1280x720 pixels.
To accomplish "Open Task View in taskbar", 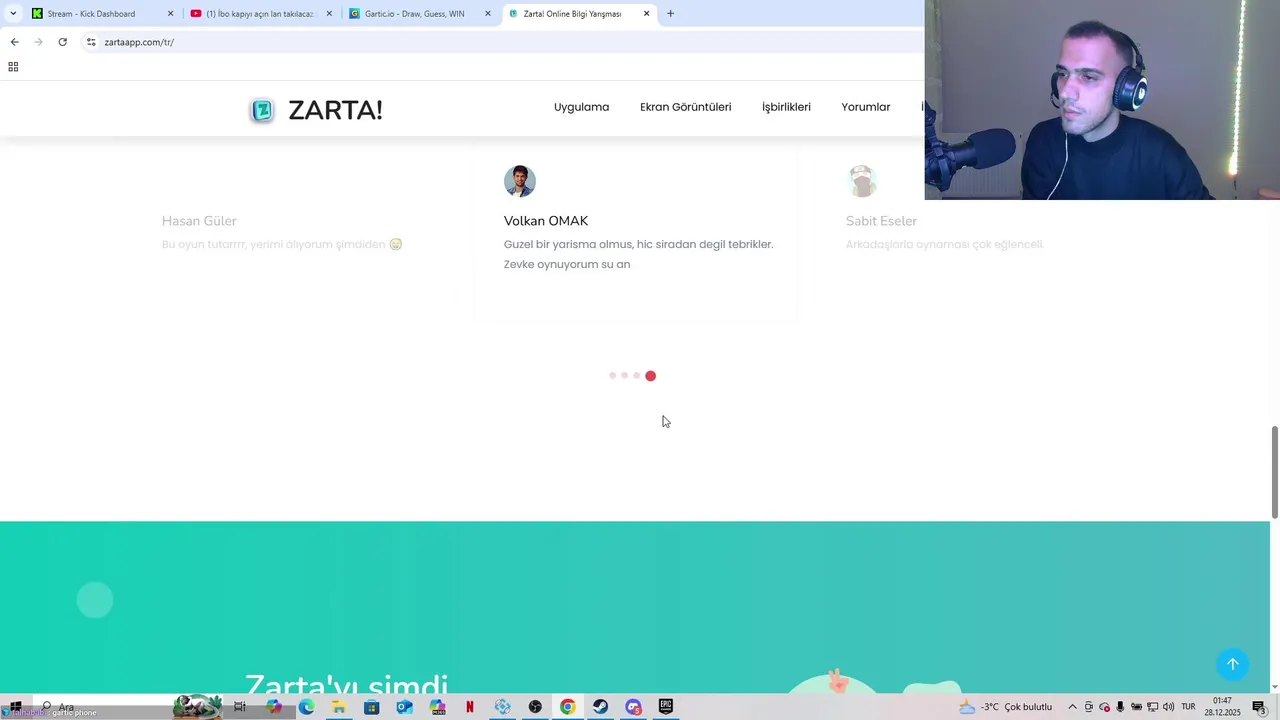I will [x=240, y=707].
